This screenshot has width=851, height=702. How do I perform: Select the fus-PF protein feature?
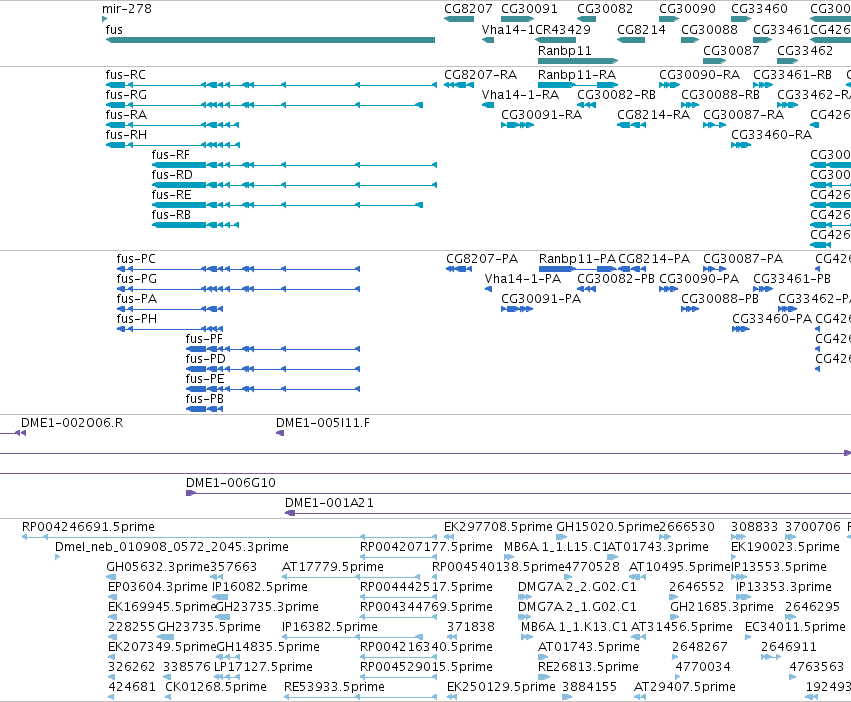(273, 349)
